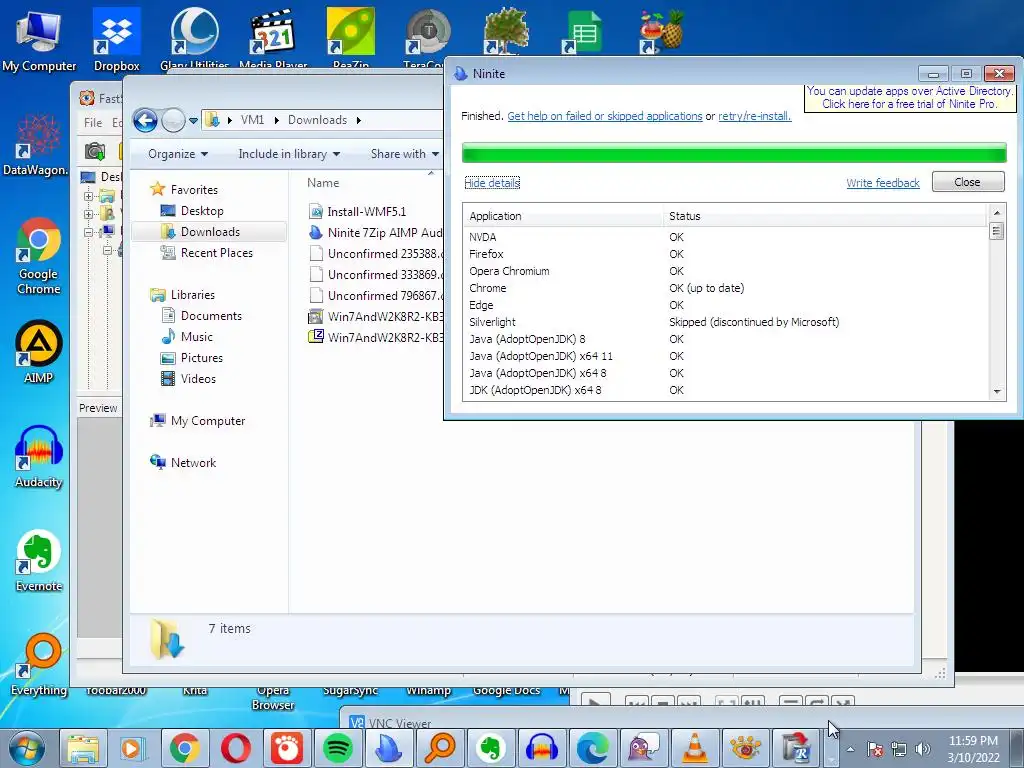Launch Glary Utilities desktop shortcut
The image size is (1024, 768).
pos(194,39)
